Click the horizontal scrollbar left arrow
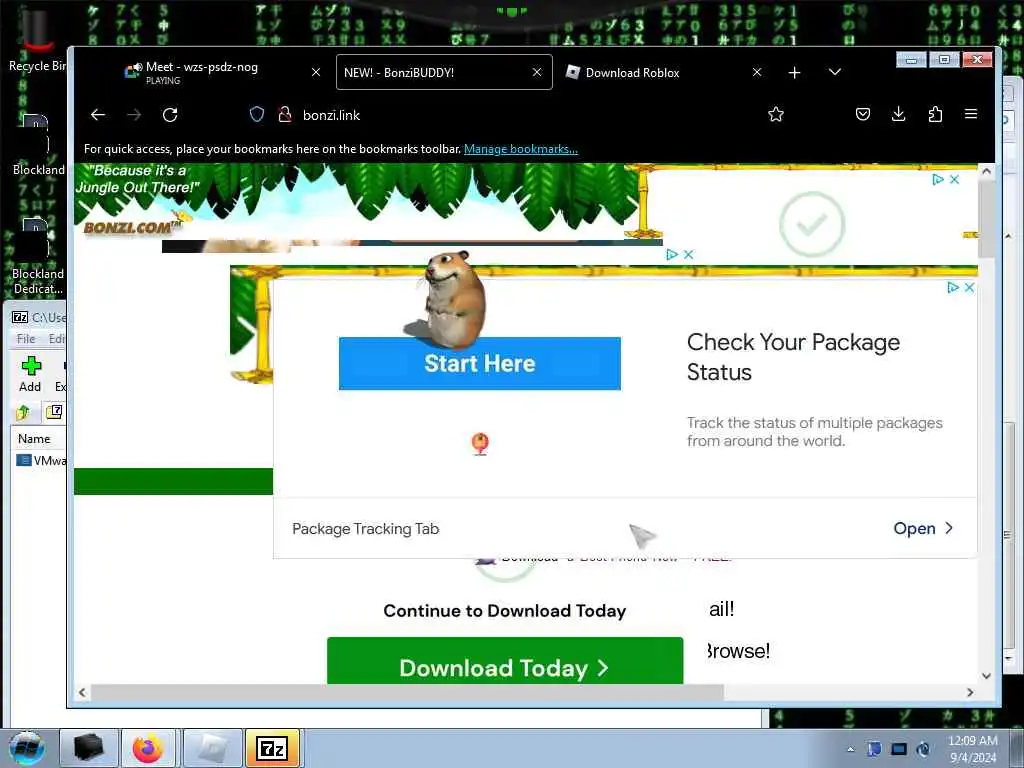The height and width of the screenshot is (768, 1024). click(x=82, y=692)
